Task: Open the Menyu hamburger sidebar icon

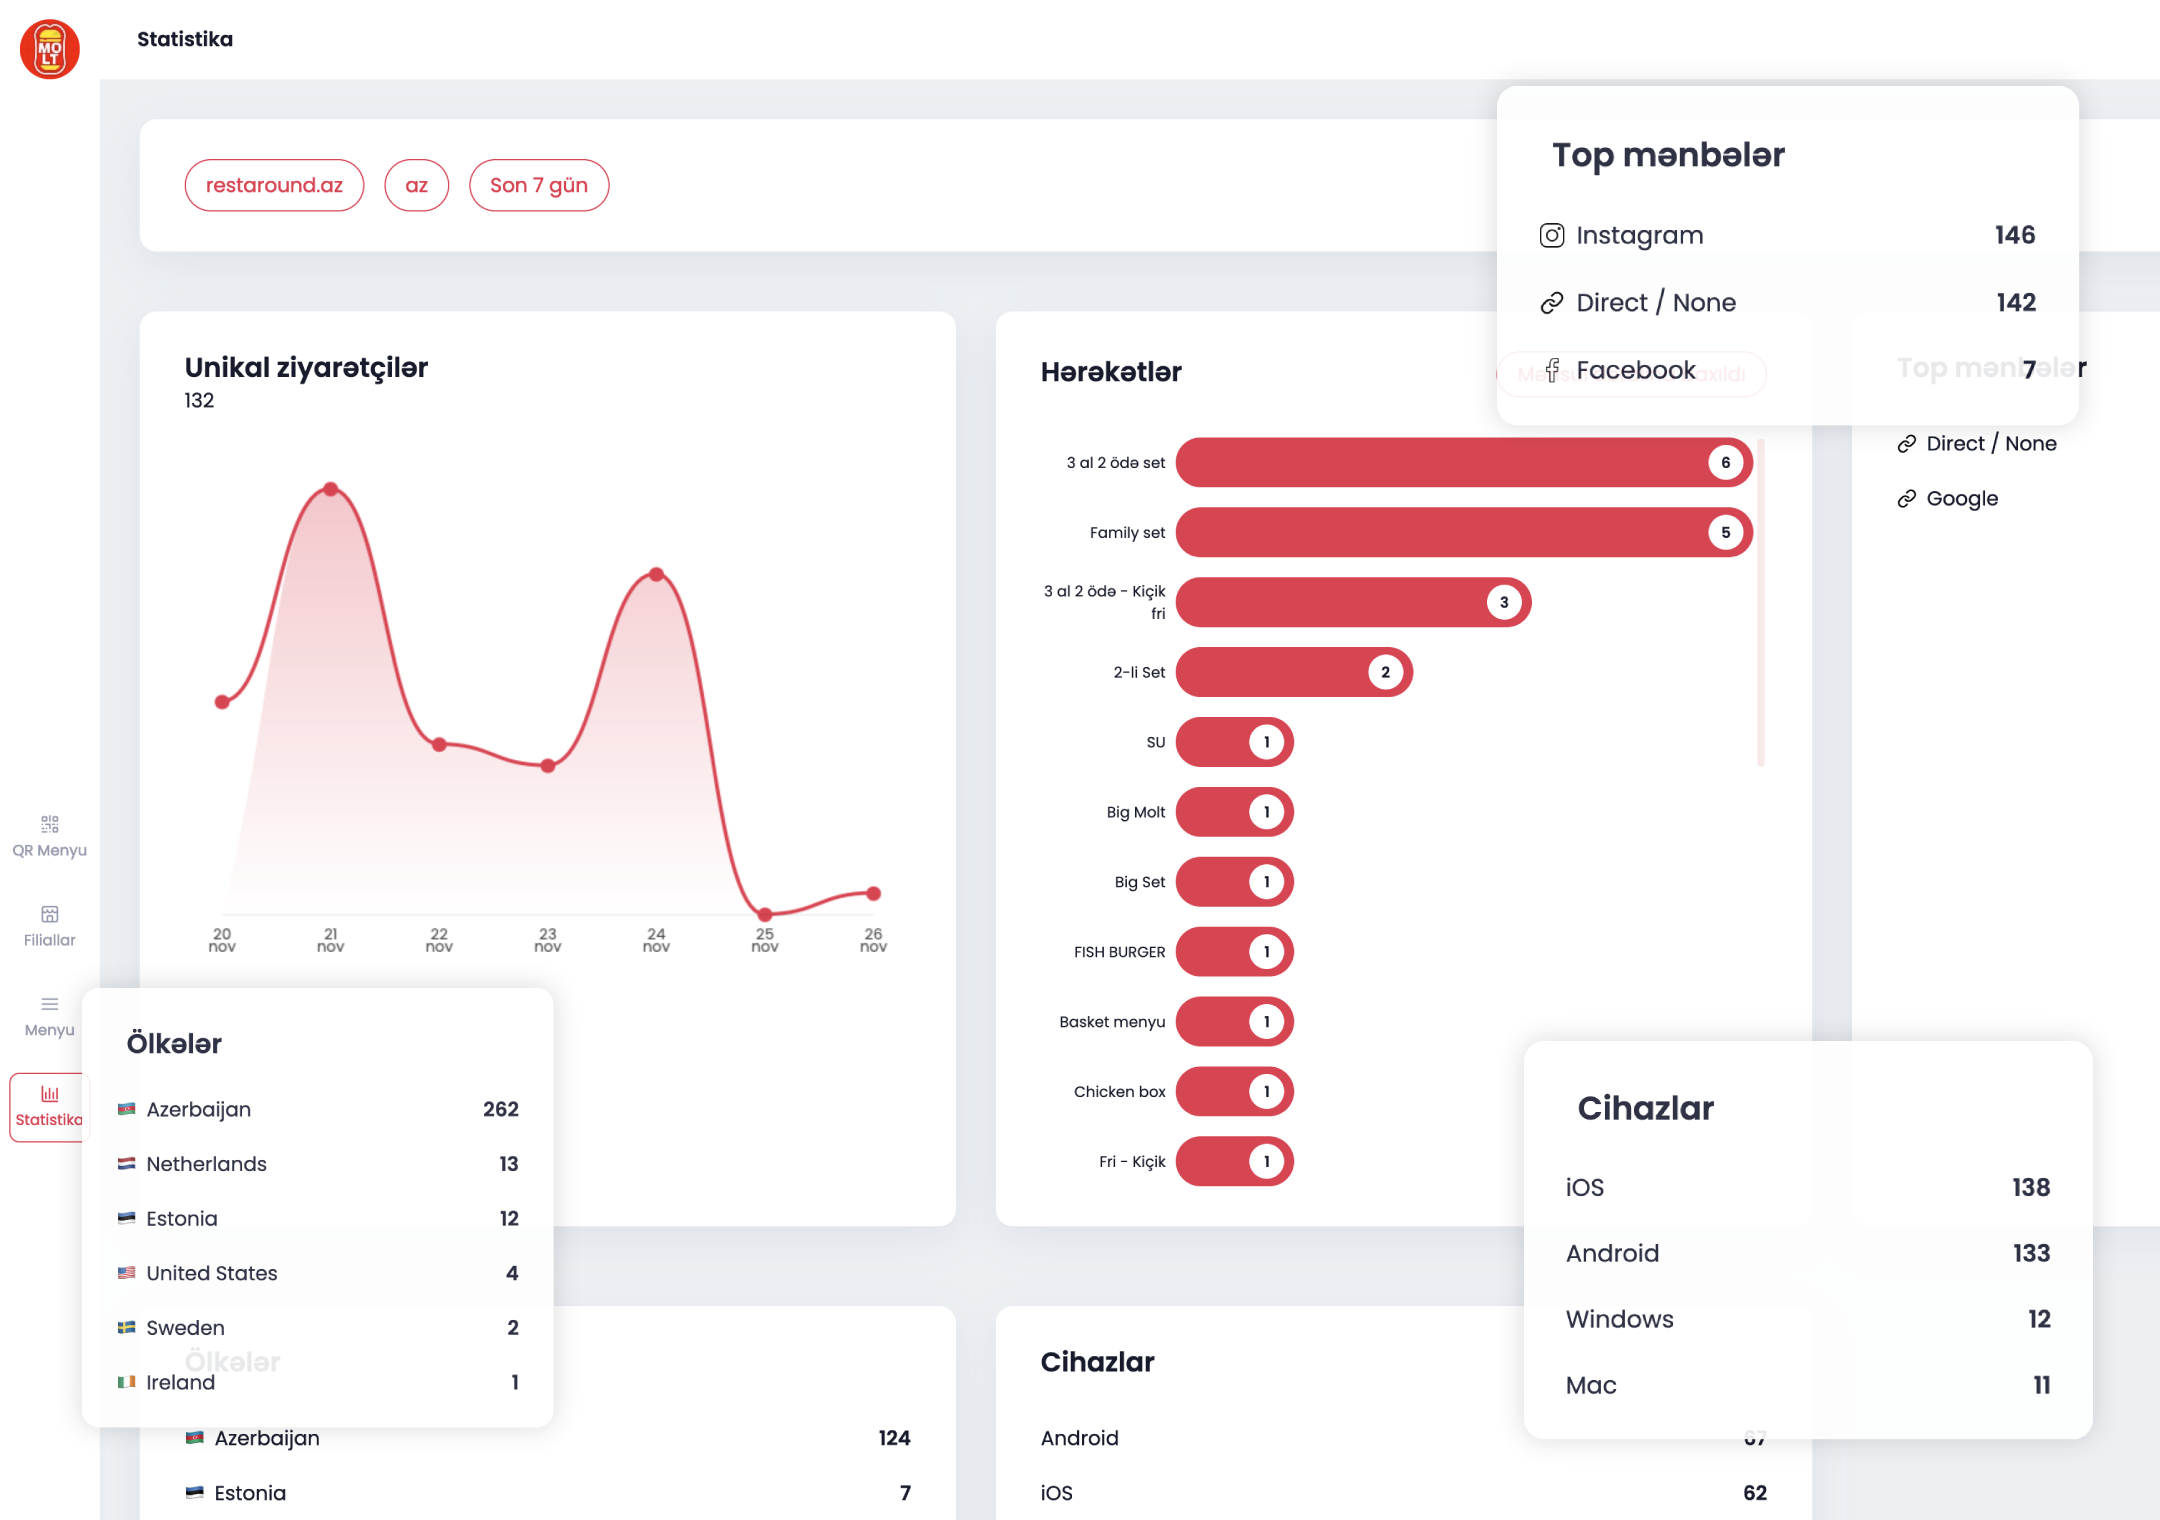Action: pos(50,1004)
